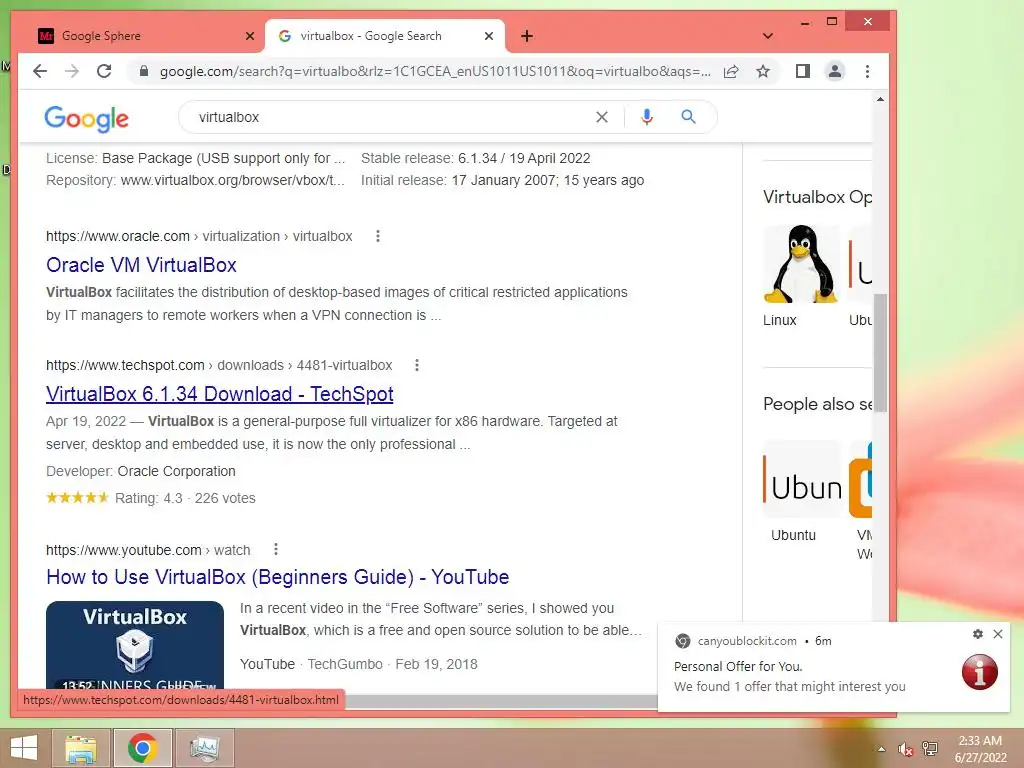Open the Chrome three-dot menu
The height and width of the screenshot is (768, 1024).
867,71
